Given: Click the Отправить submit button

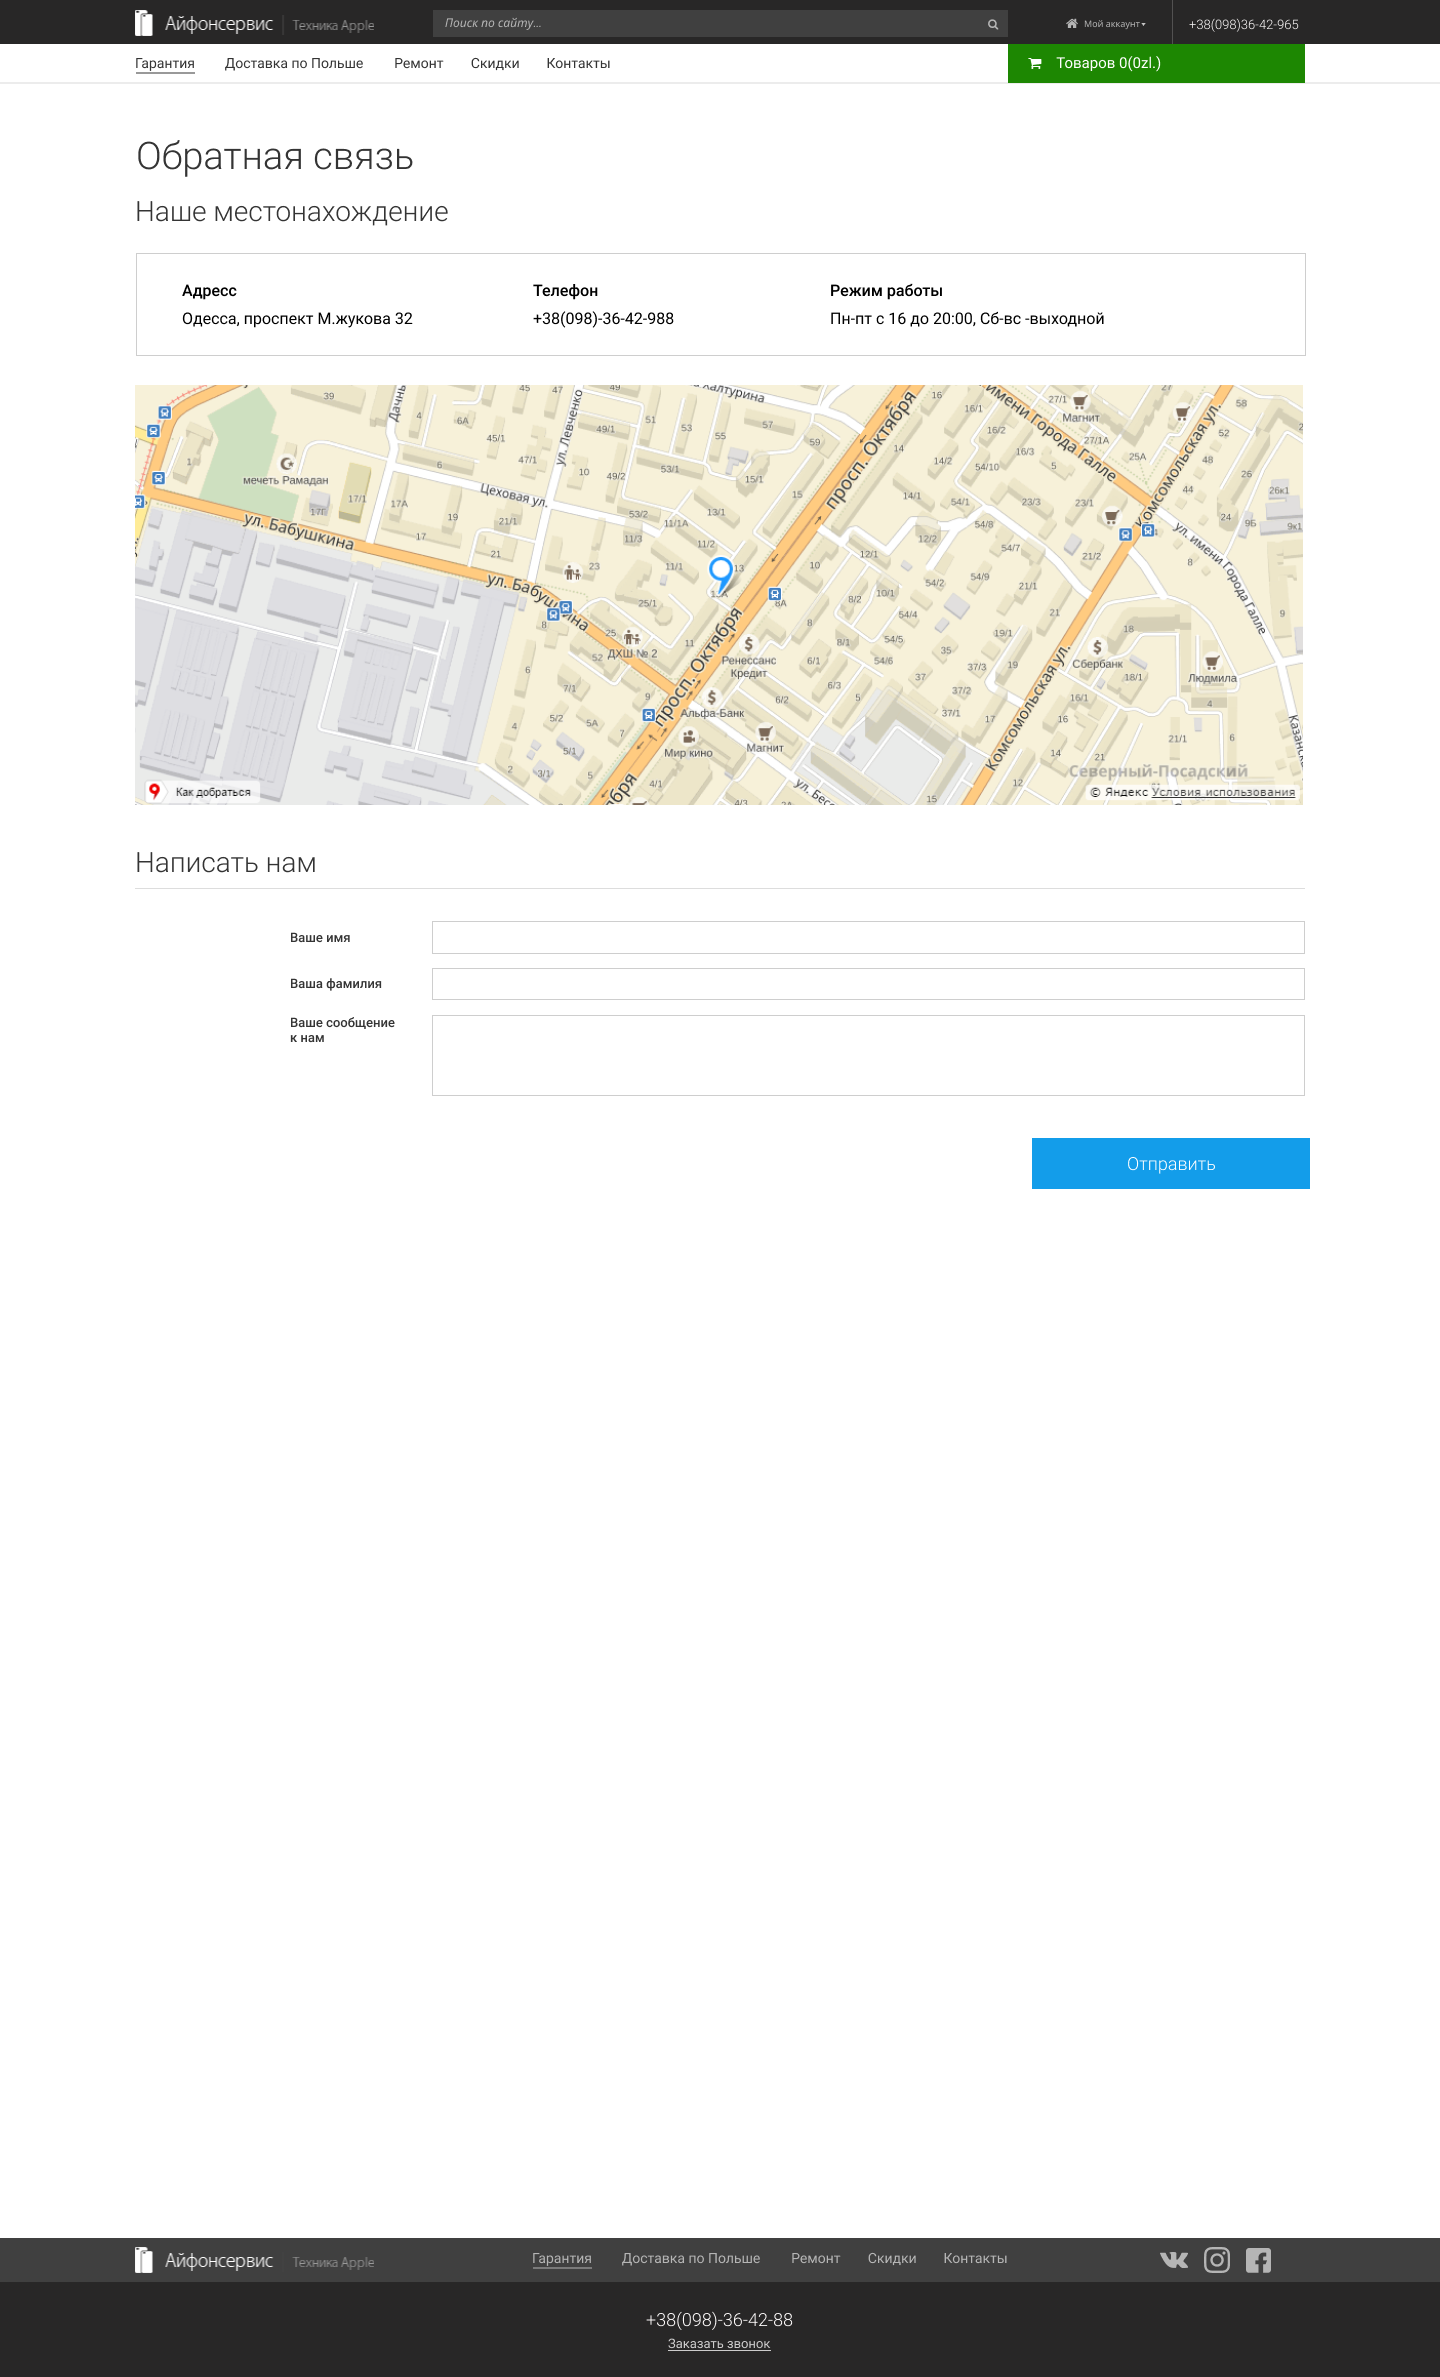Looking at the screenshot, I should click(x=1171, y=1163).
